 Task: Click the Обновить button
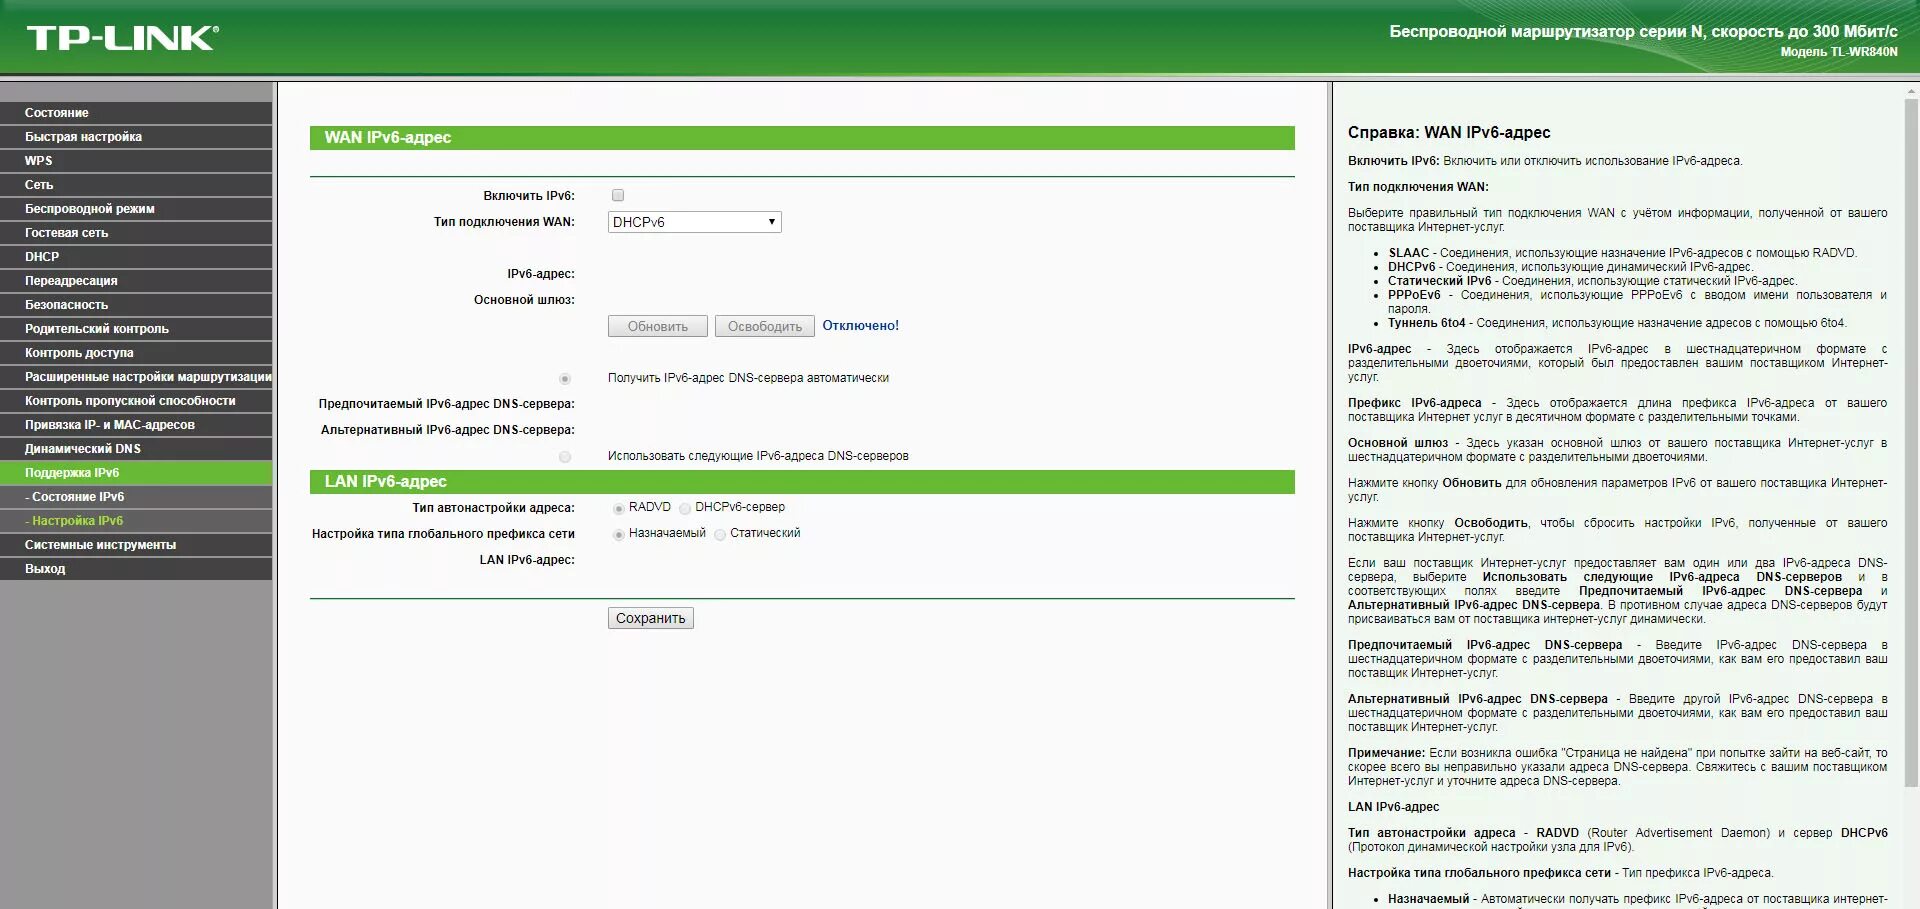(x=658, y=326)
